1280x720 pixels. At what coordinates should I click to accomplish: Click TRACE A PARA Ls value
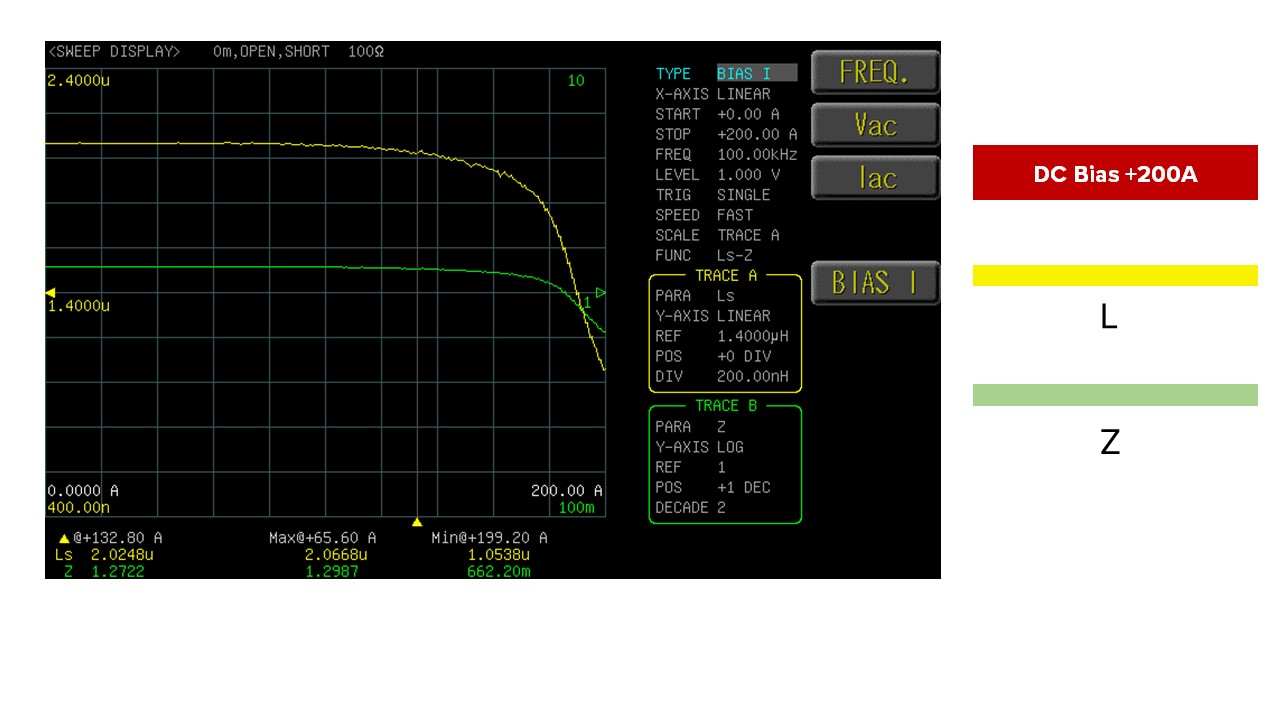[726, 296]
